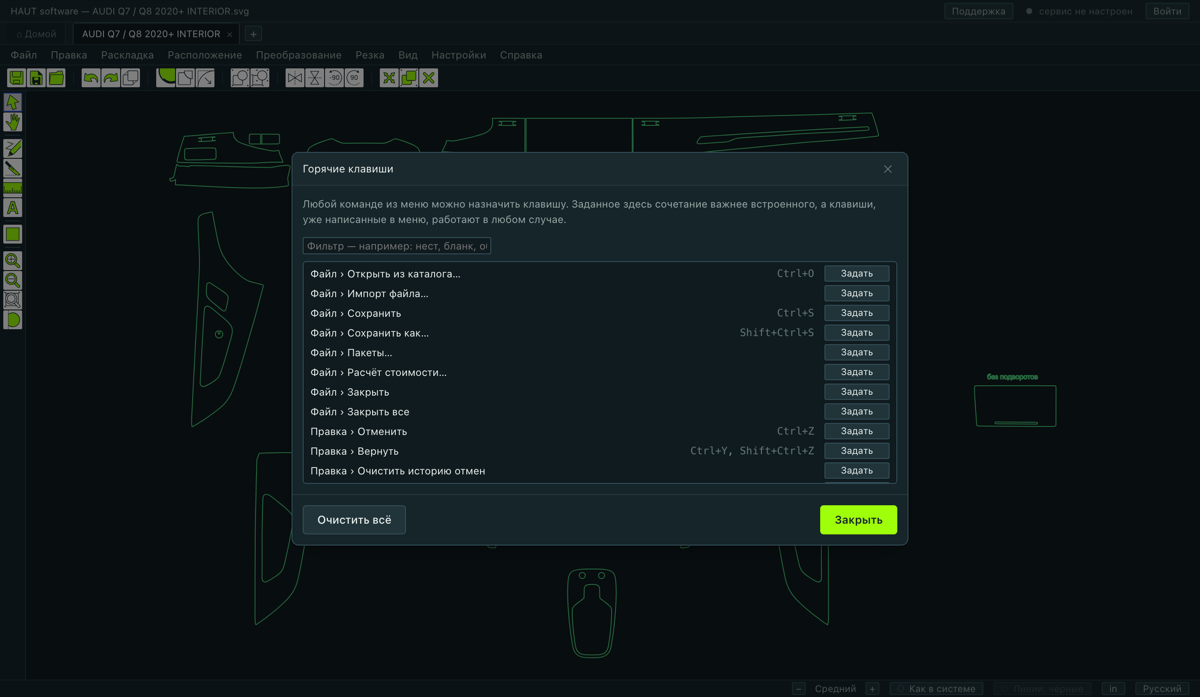Toggle the Как в системе theme option
Image resolution: width=1200 pixels, height=697 pixels.
pos(935,688)
